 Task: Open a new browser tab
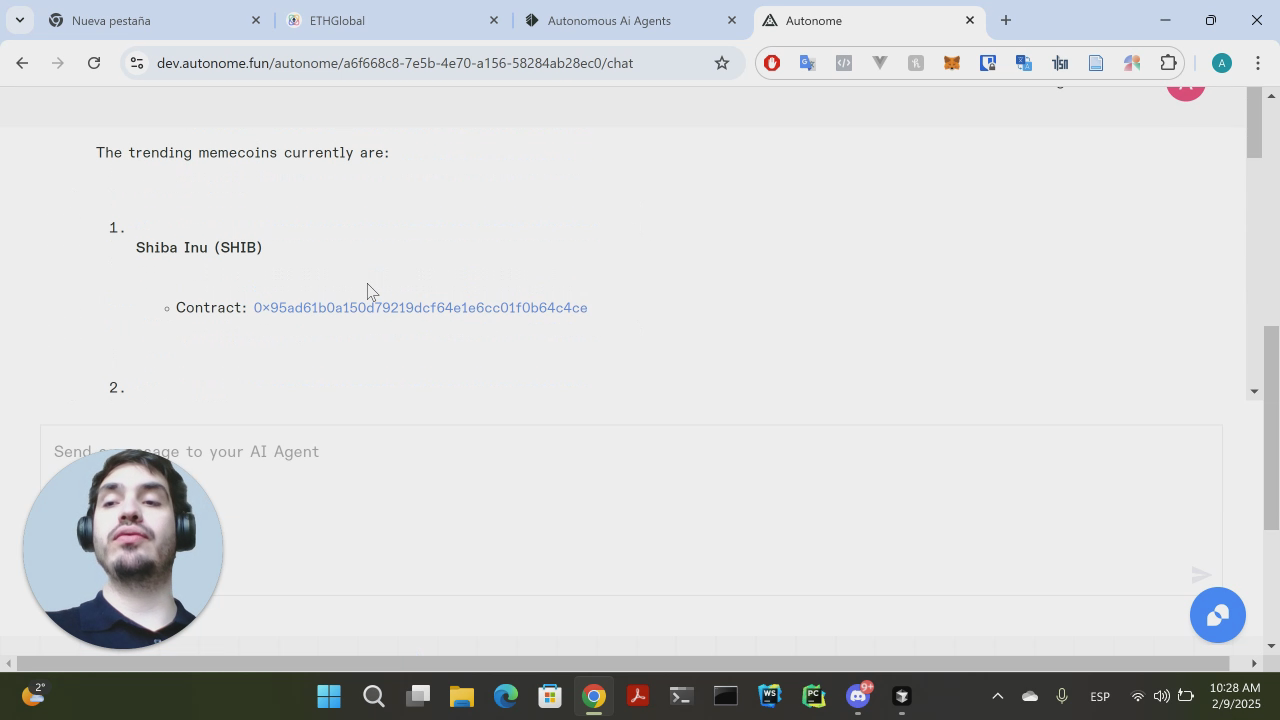[x=1006, y=20]
